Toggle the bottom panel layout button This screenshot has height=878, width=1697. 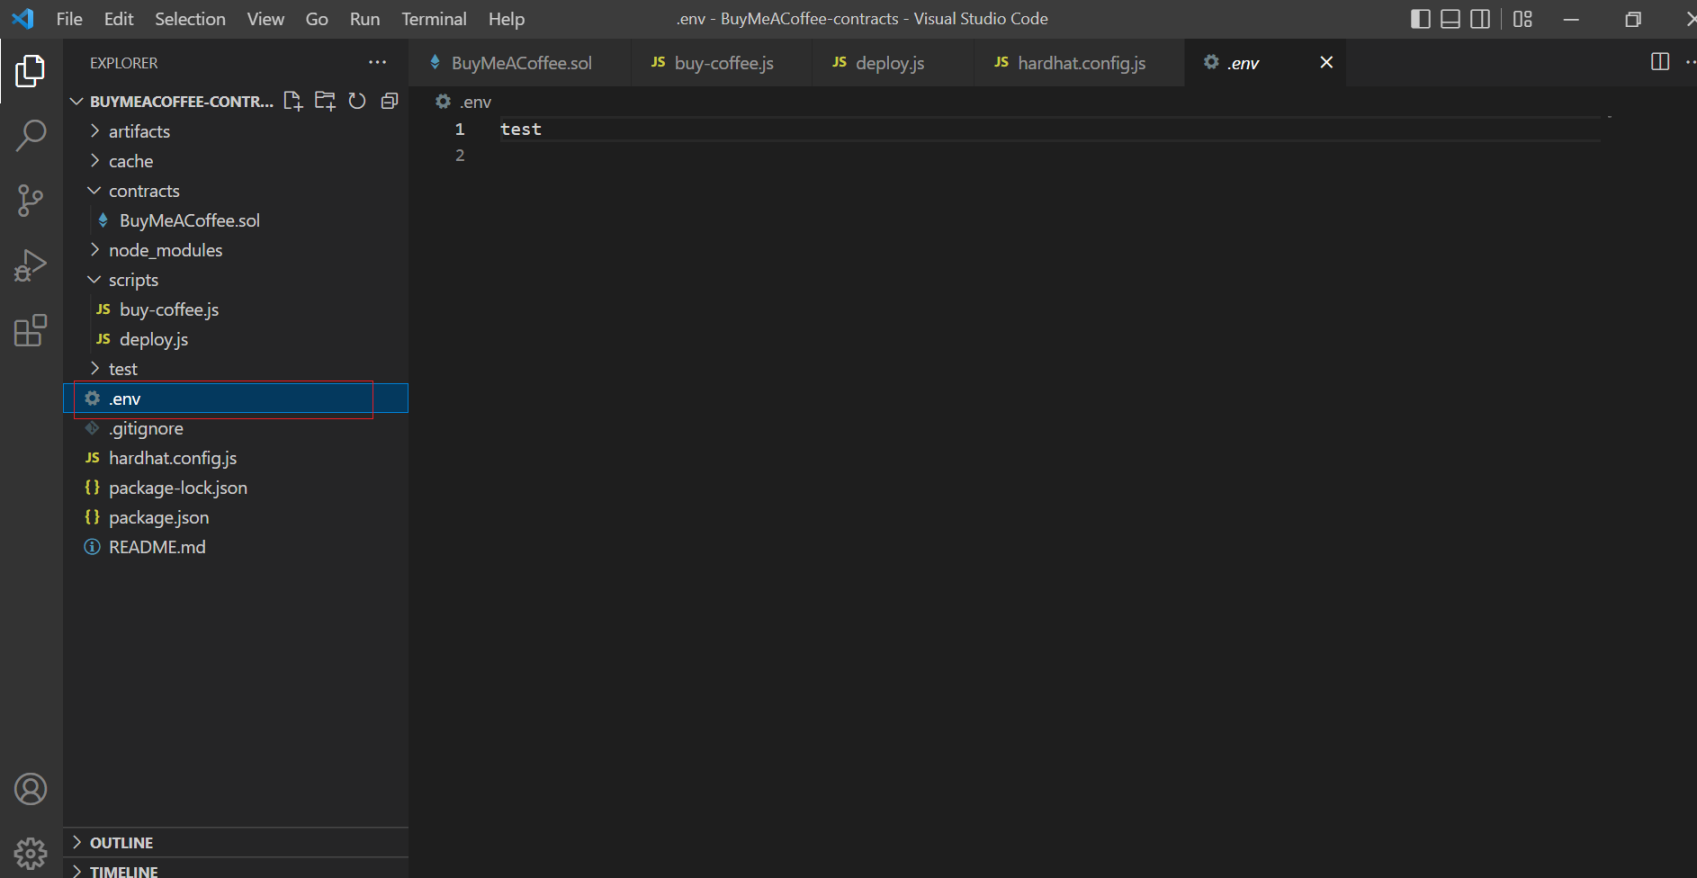(1450, 19)
